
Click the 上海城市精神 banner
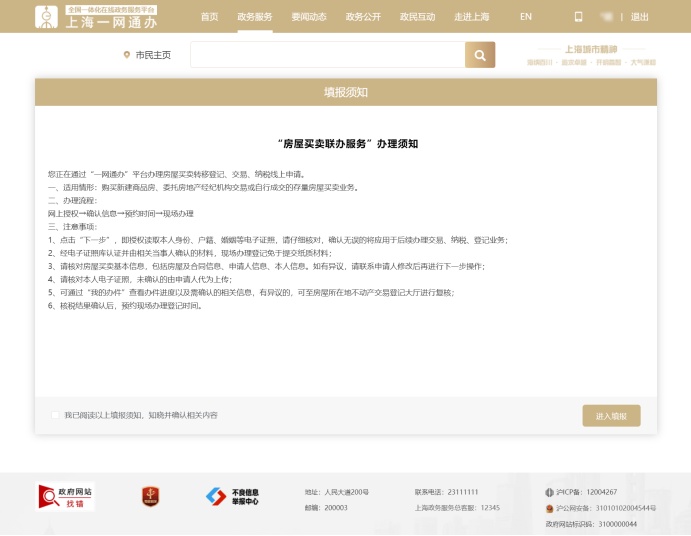tap(591, 55)
